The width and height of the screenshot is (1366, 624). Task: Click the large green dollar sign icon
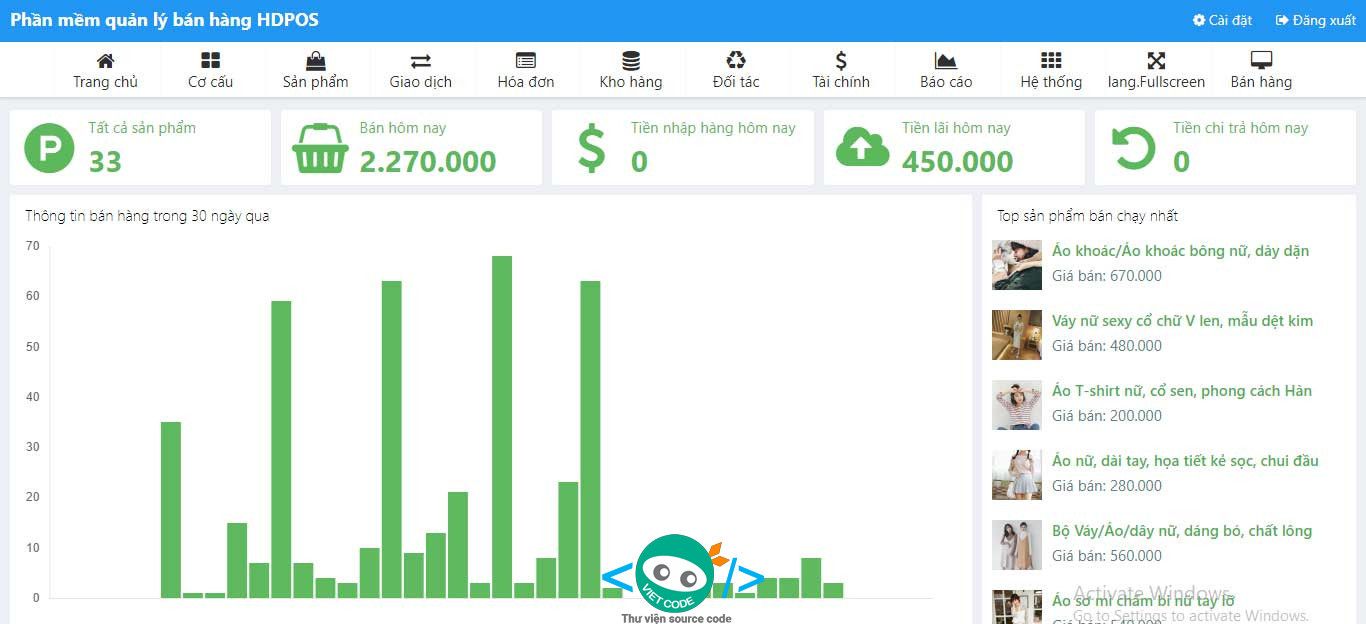click(592, 148)
